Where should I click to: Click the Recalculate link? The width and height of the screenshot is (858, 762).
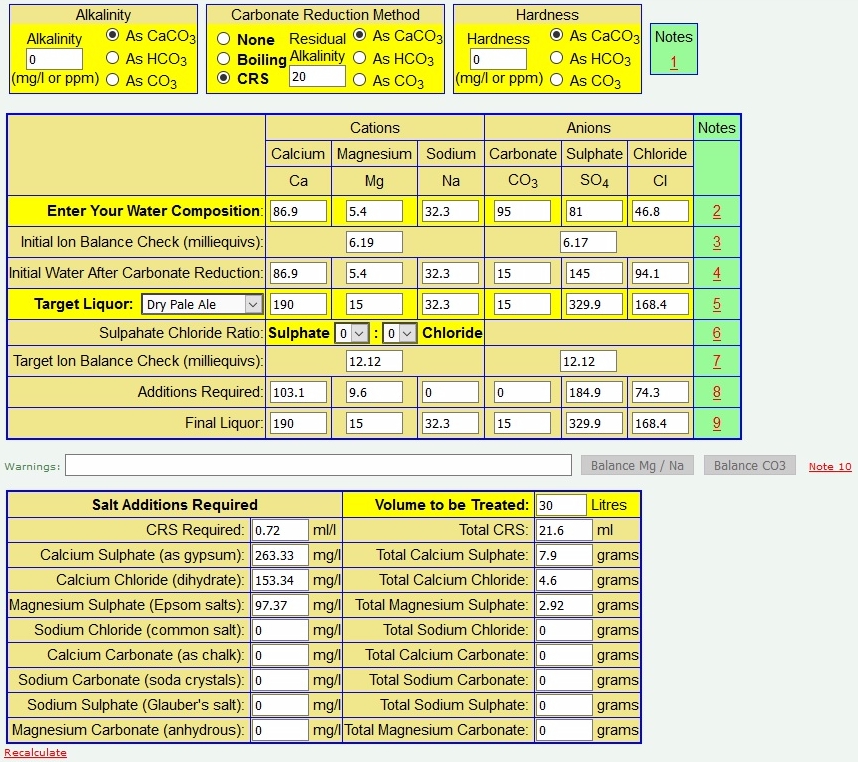[36, 753]
